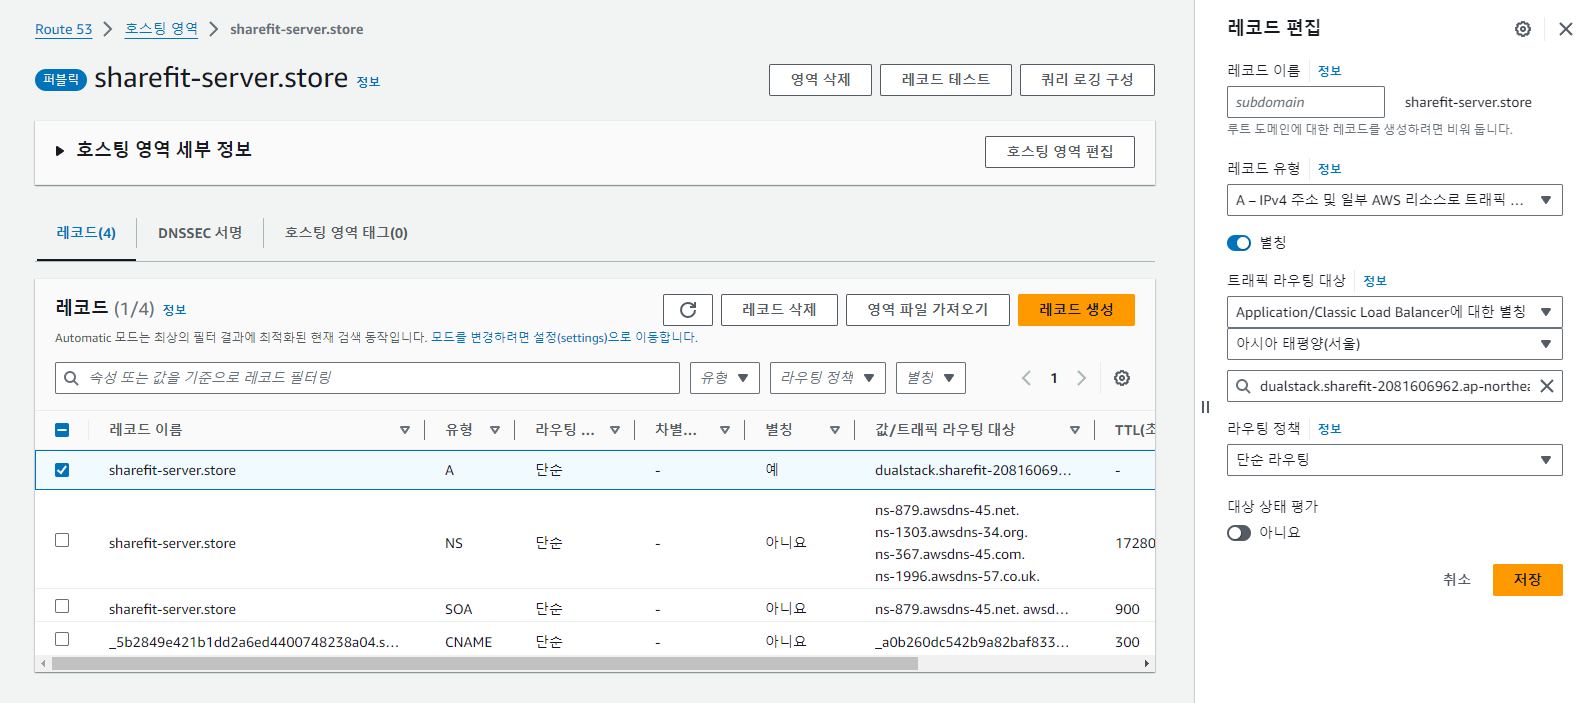Click the import zone file button

[928, 310]
